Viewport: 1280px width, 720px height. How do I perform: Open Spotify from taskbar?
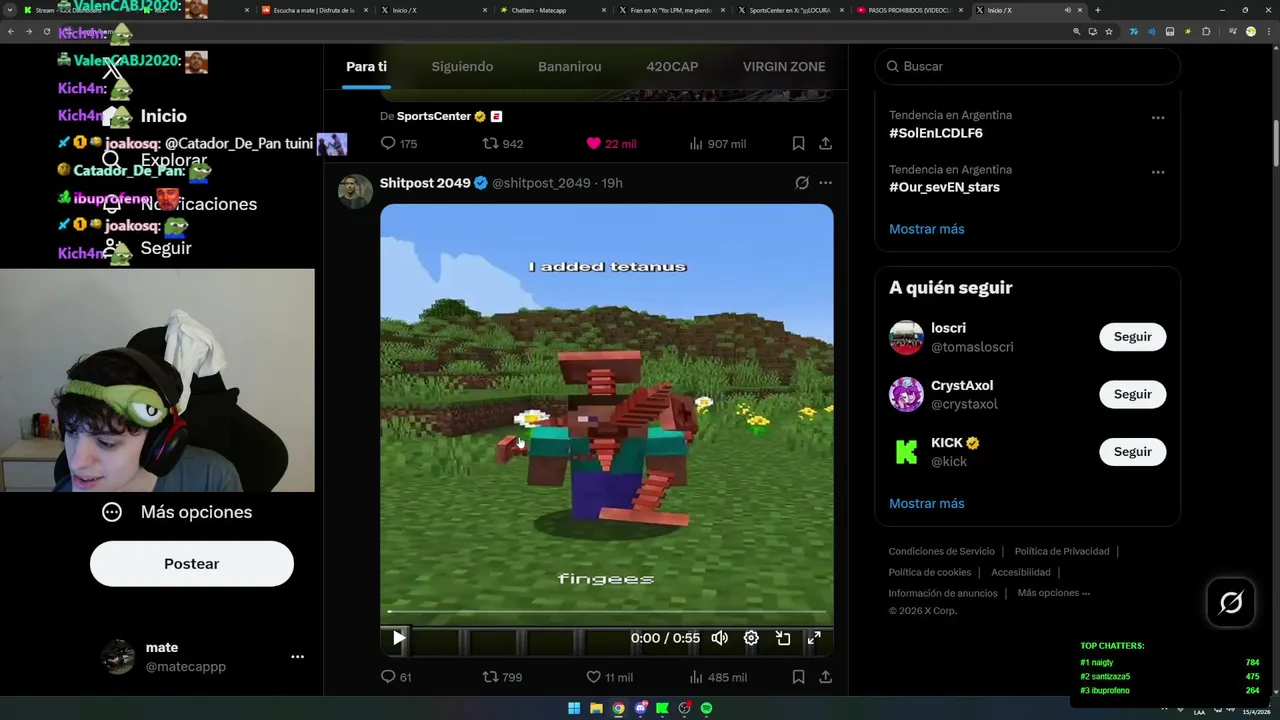[x=706, y=708]
